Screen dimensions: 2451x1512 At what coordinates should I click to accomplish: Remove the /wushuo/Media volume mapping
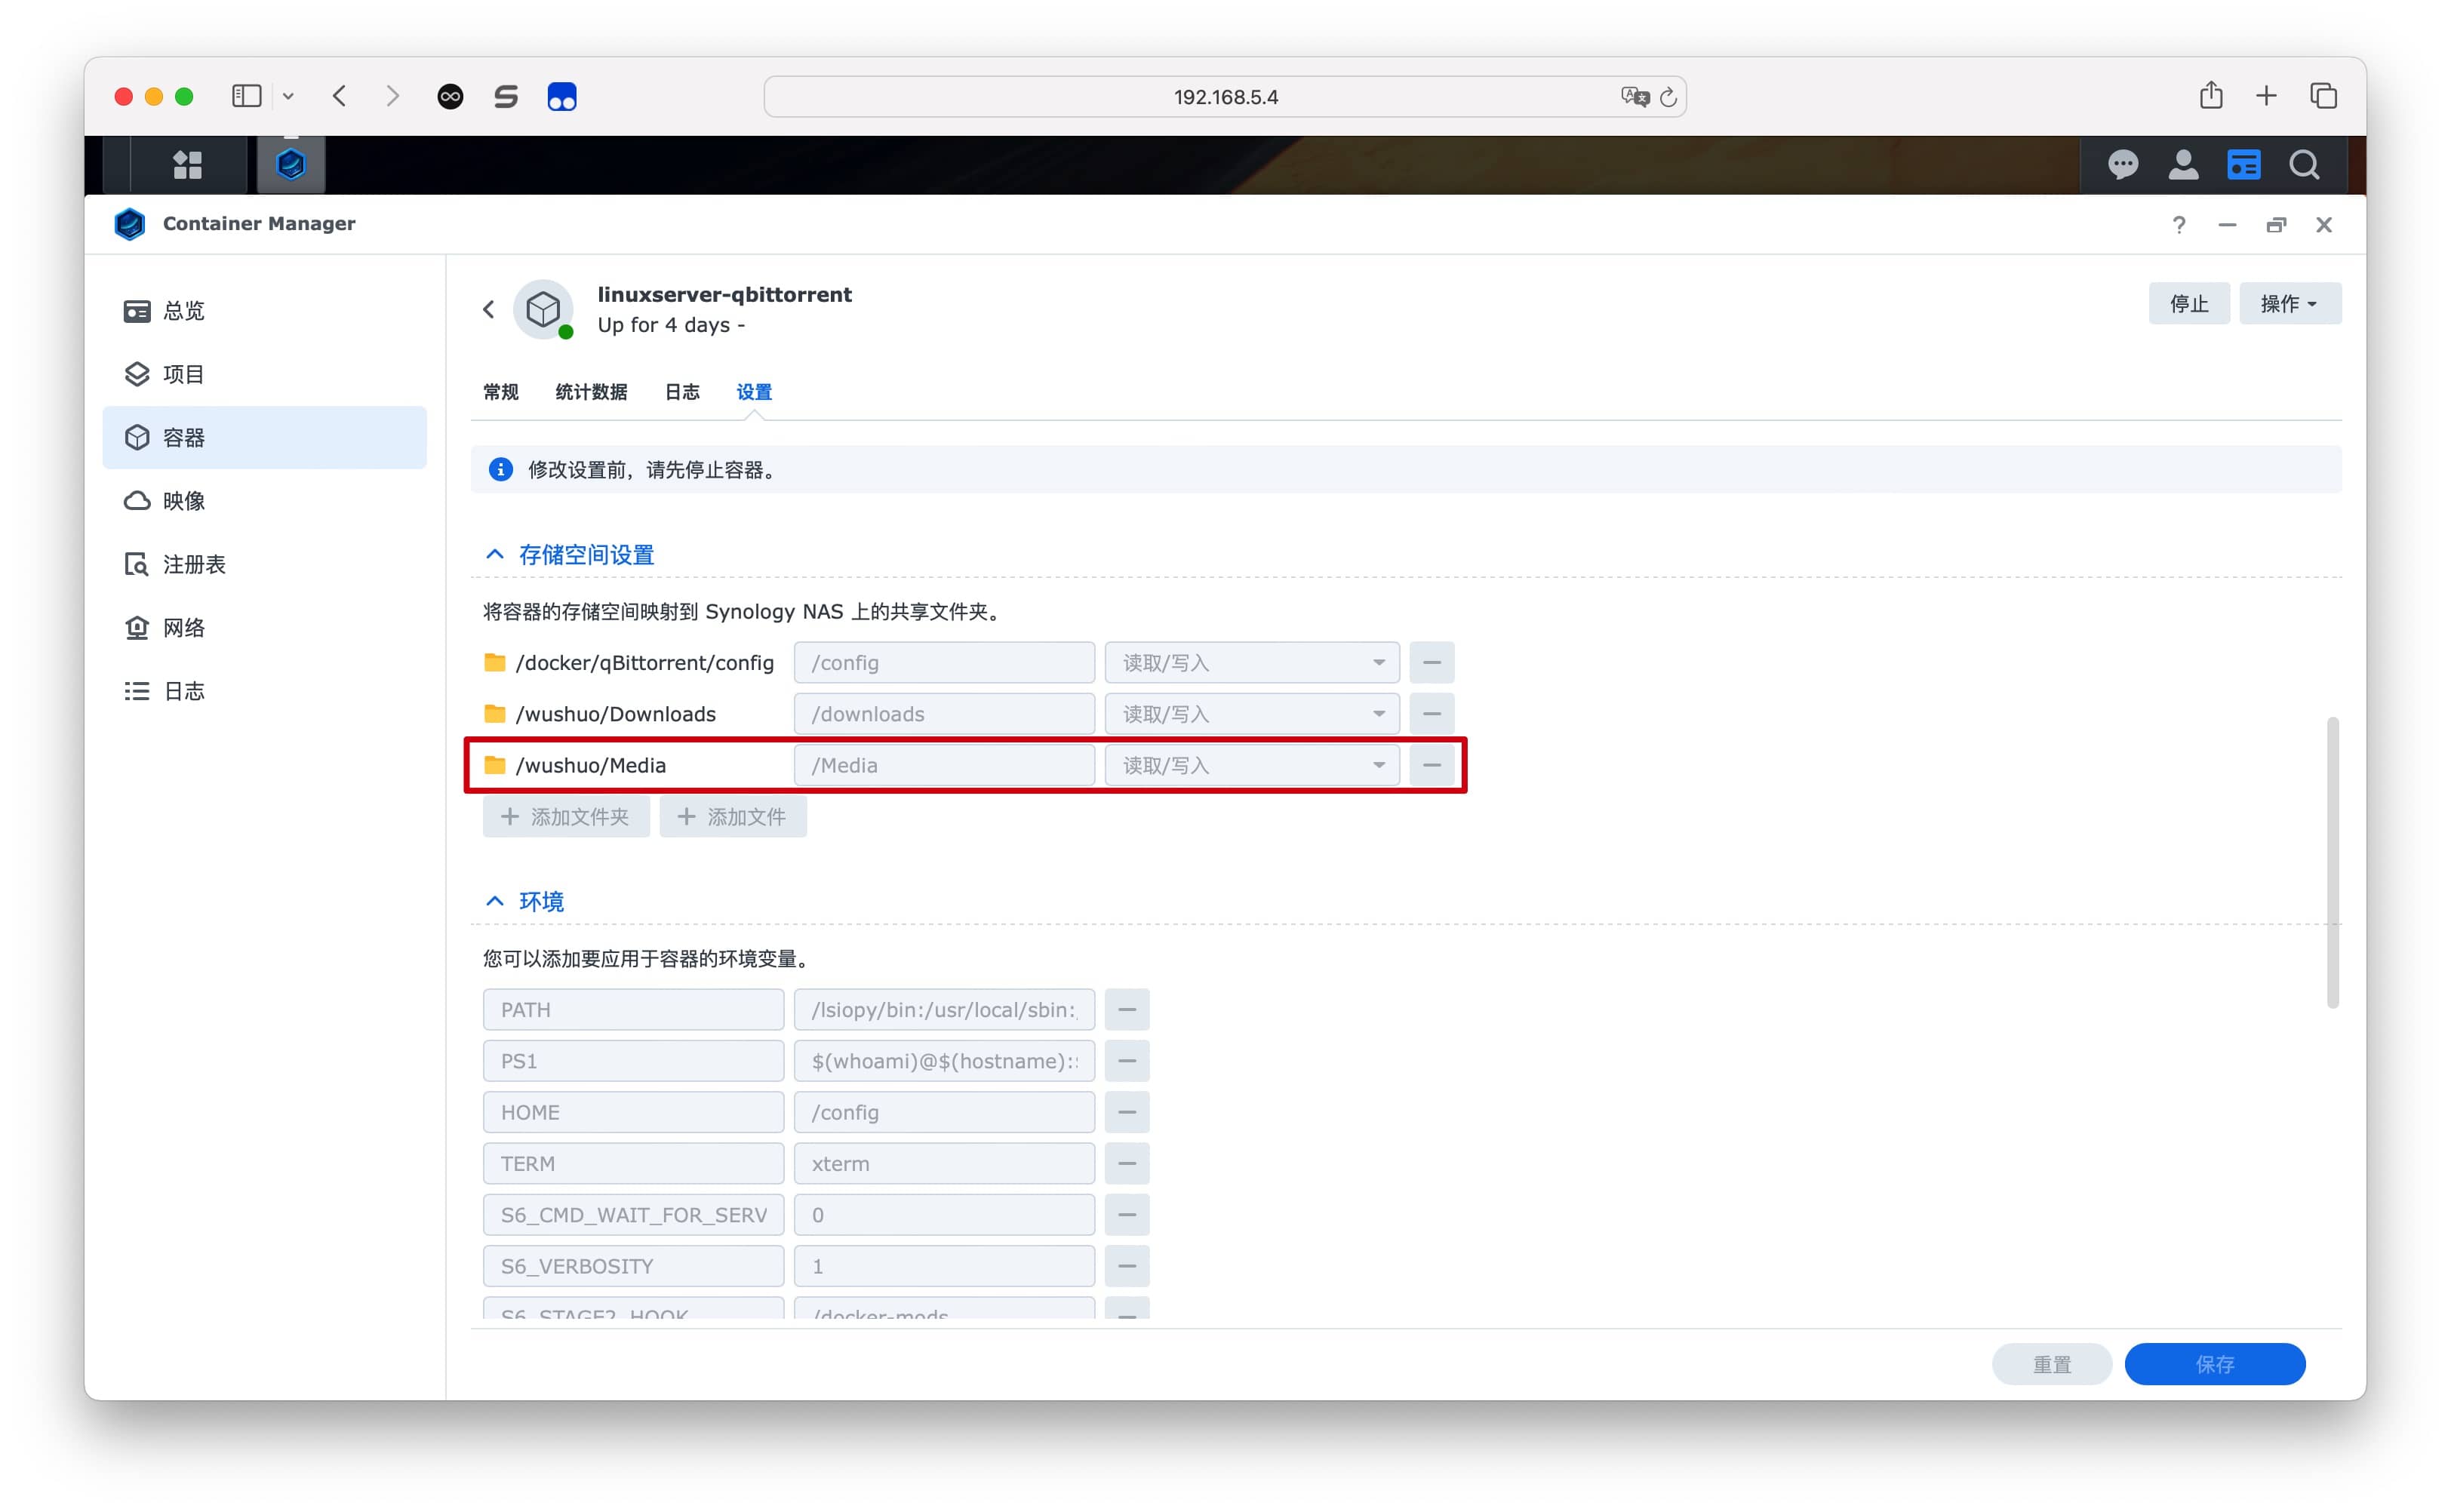pos(1431,765)
